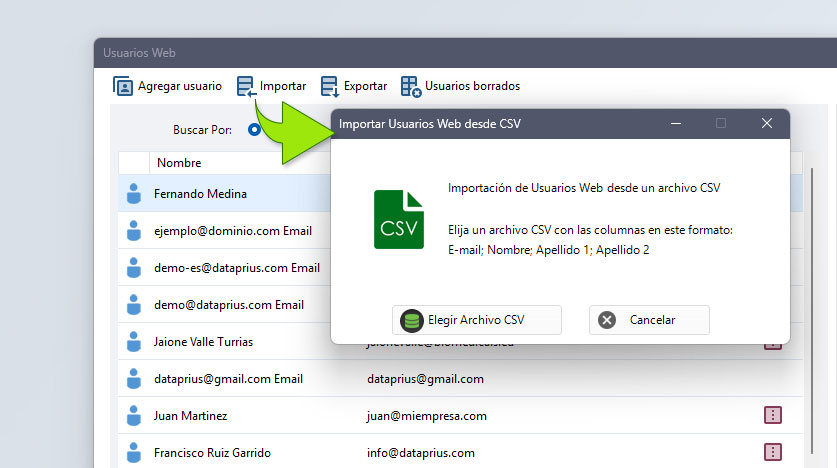
Task: Click Cancelar in import dialog
Action: pos(649,320)
